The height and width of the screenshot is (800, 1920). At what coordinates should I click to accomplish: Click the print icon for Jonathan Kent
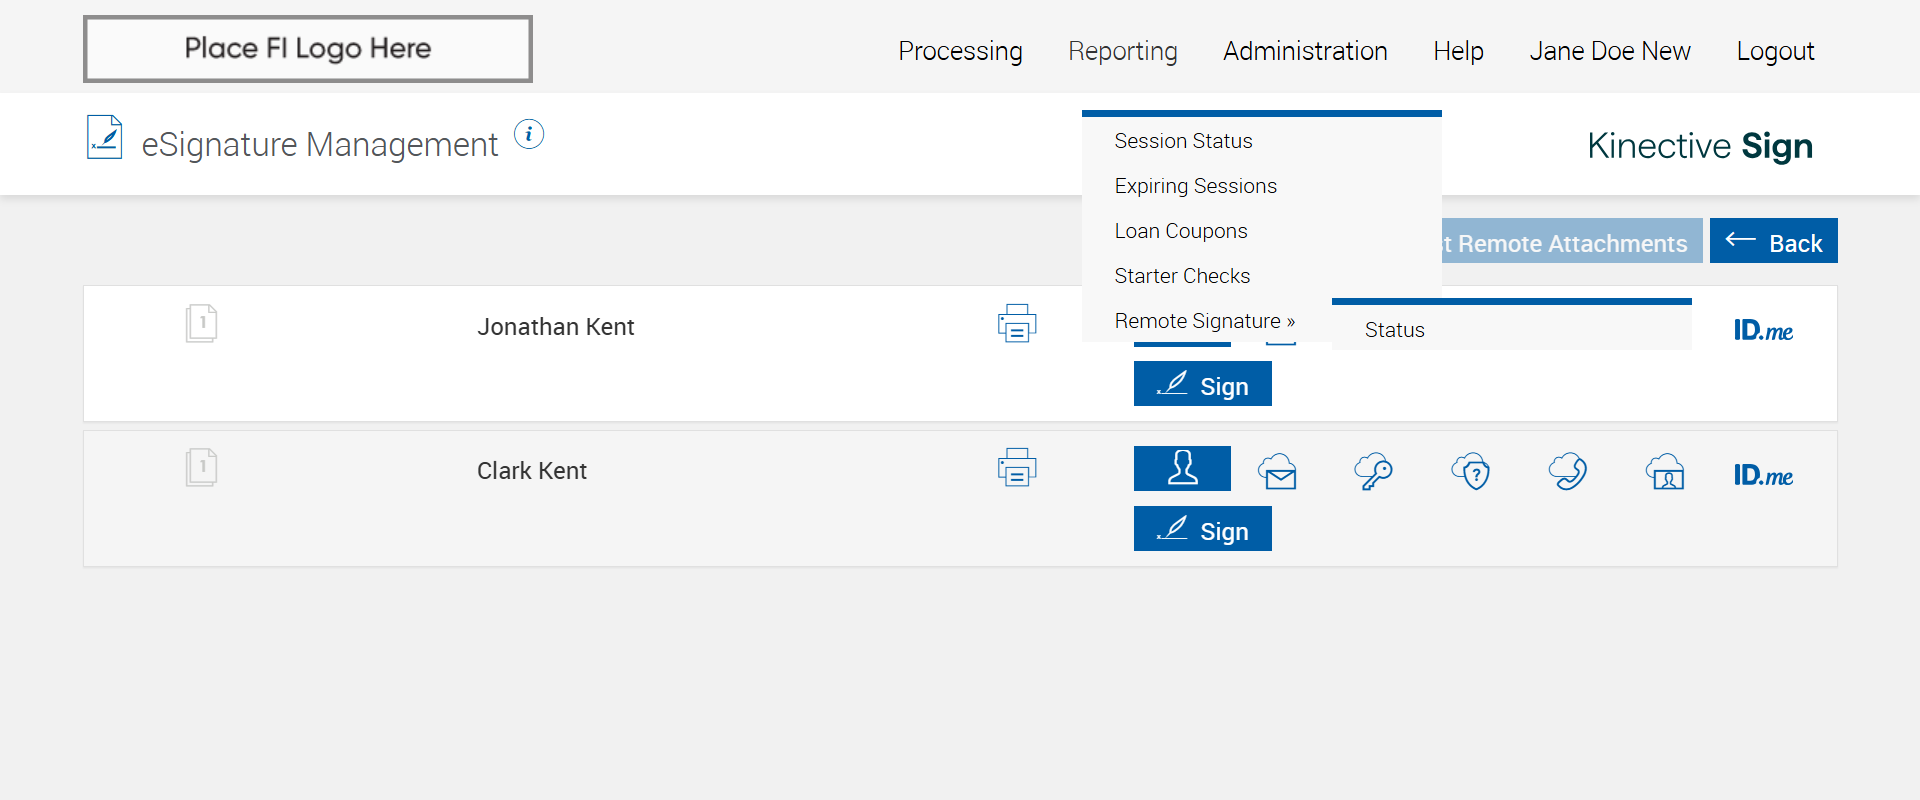(x=1016, y=324)
